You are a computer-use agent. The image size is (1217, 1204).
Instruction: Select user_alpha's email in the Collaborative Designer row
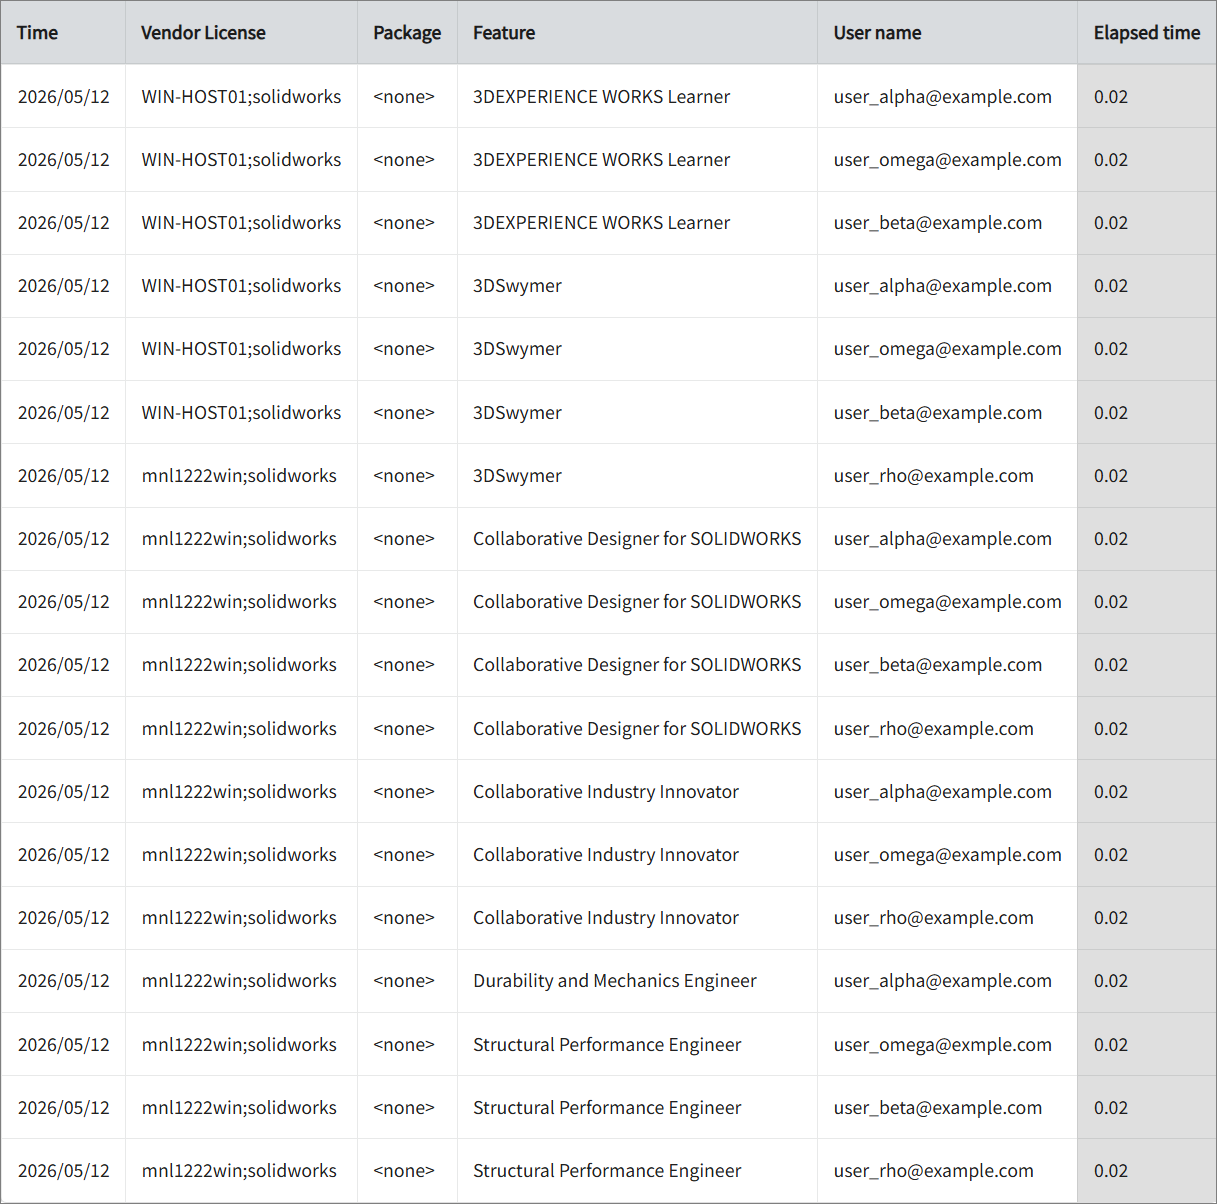(x=943, y=539)
